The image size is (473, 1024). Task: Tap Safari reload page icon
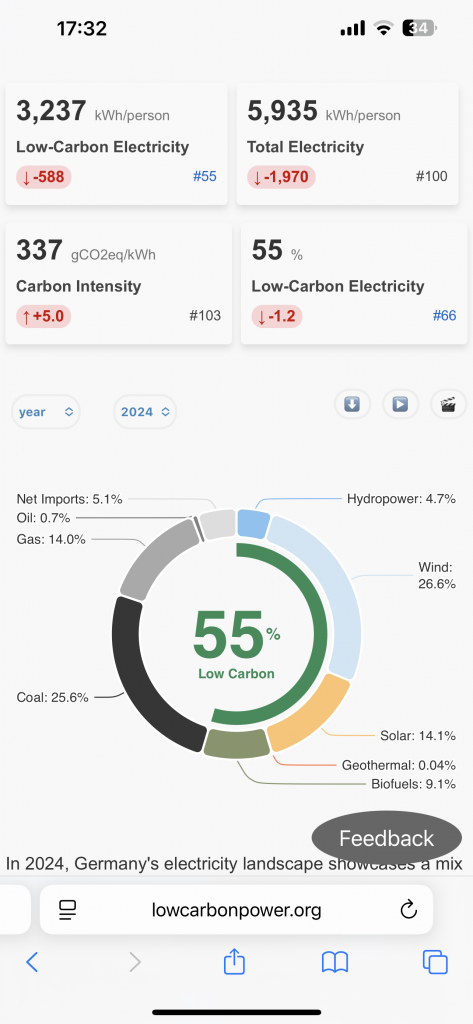tap(408, 909)
